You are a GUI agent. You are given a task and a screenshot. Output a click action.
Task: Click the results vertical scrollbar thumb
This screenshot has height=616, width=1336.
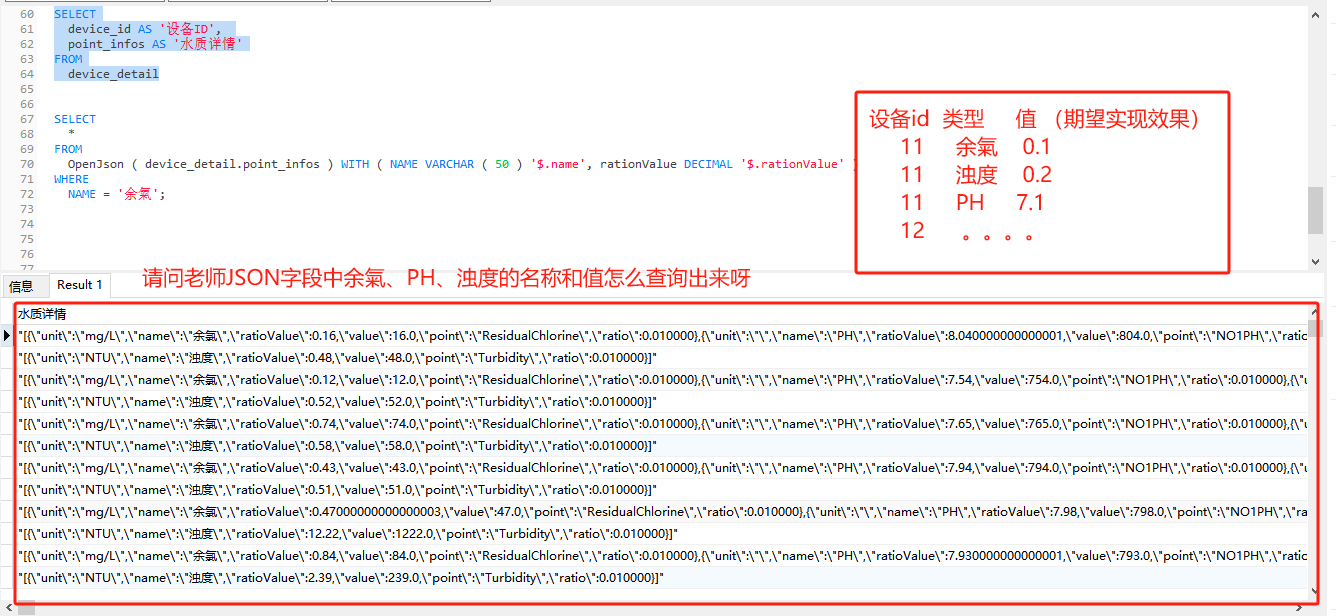[1316, 328]
